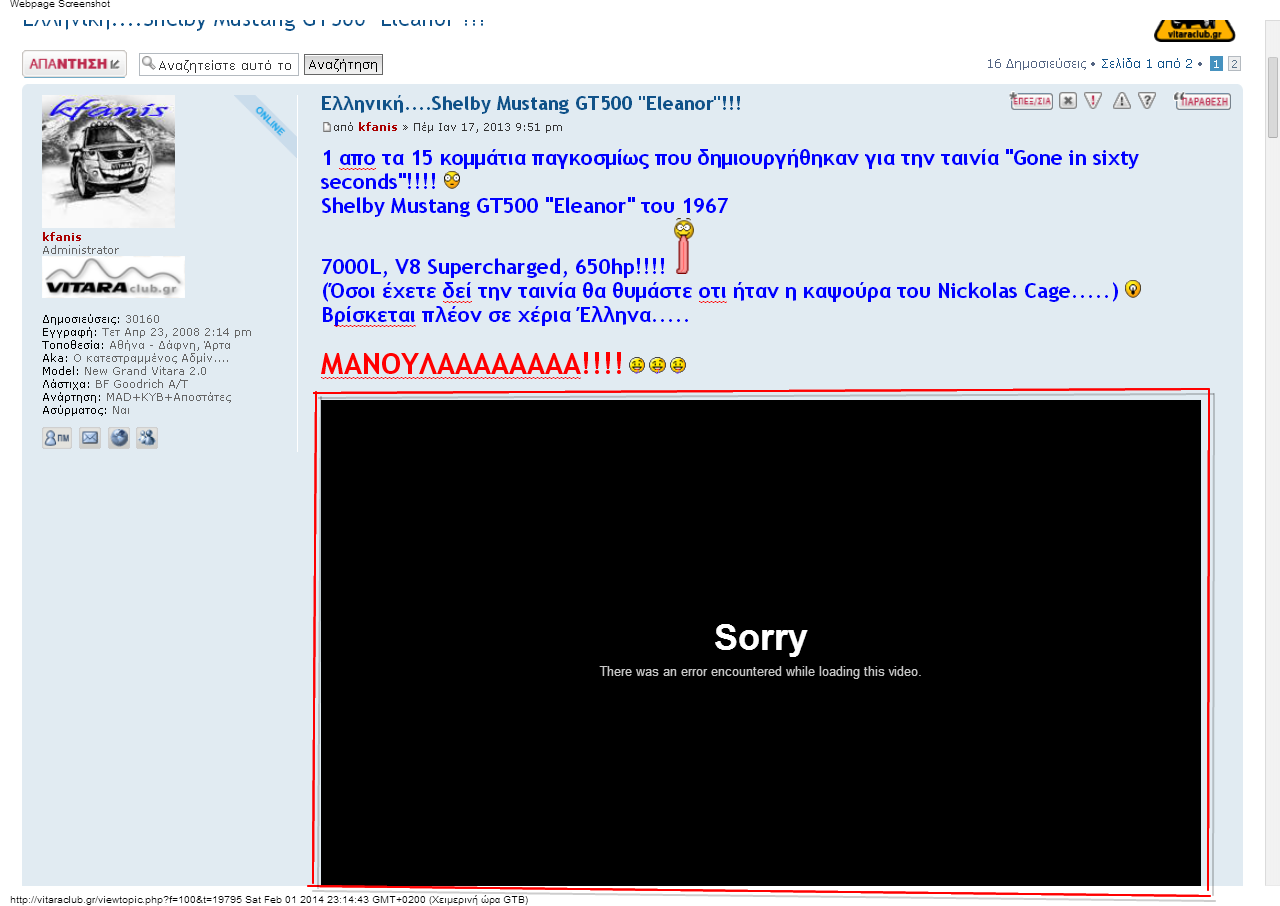
Task: Click the '16 Δημοσιεύσεις' text
Action: point(1036,64)
